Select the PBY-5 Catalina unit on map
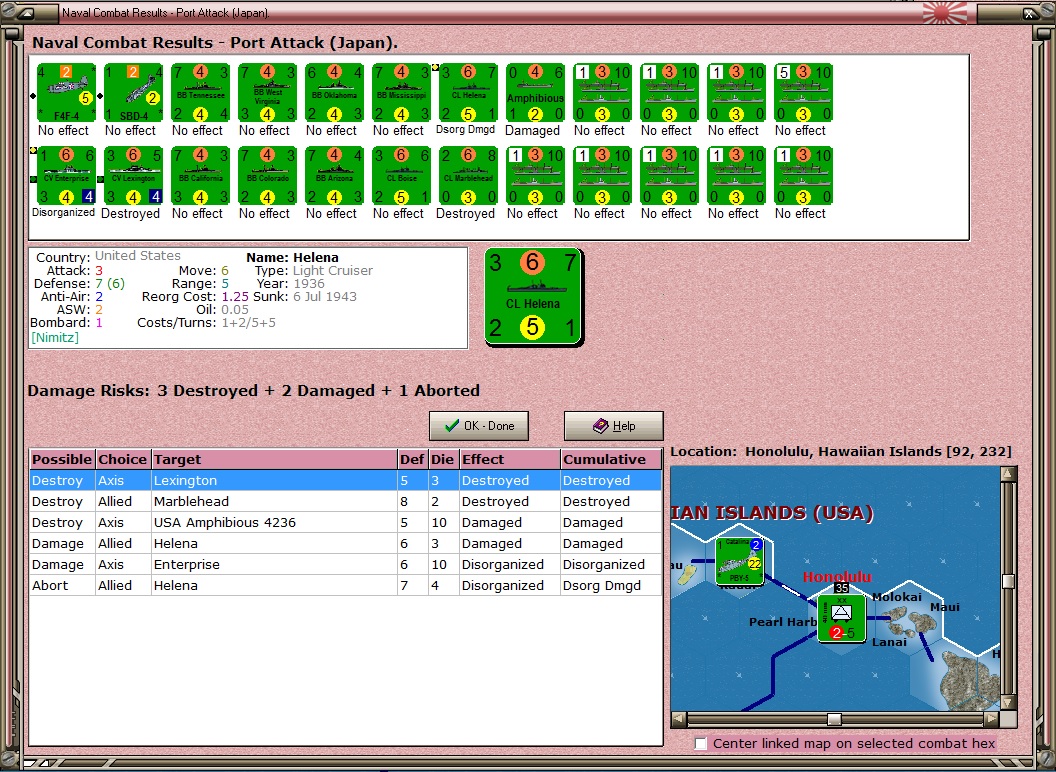Viewport: 1056px width, 772px height. click(739, 561)
